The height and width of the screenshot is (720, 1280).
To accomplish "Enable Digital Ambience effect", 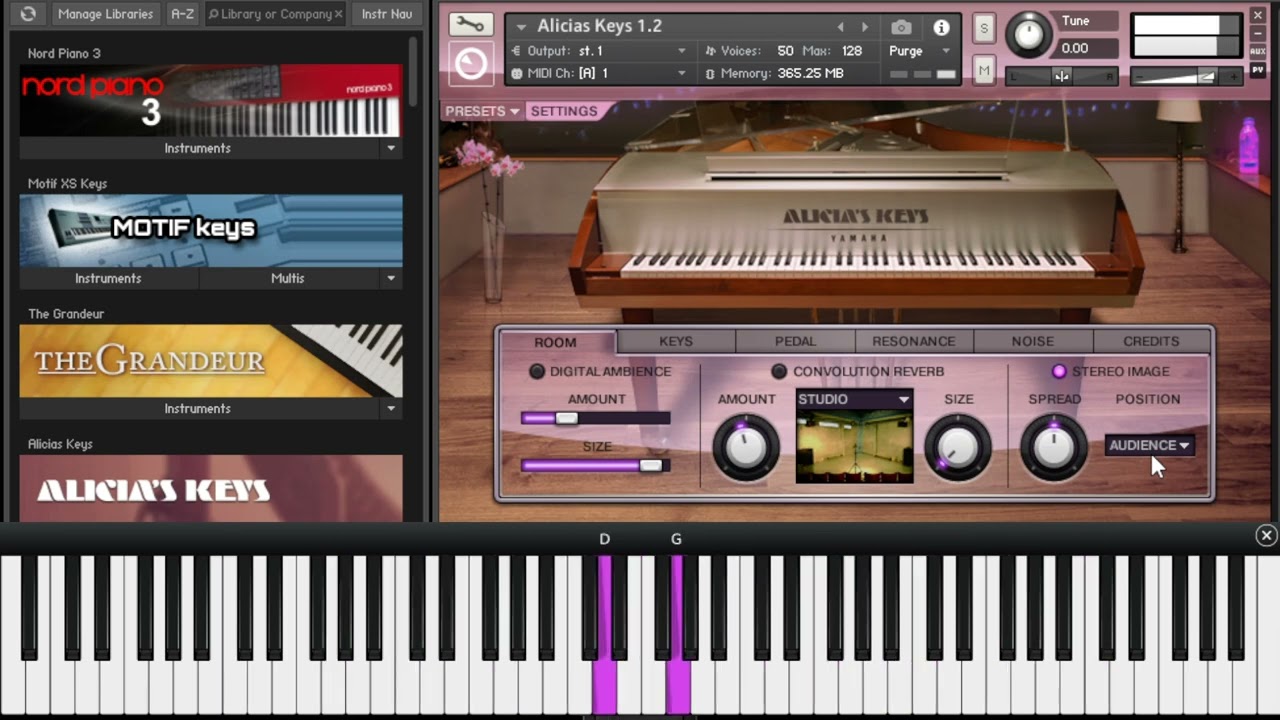I will pos(537,371).
